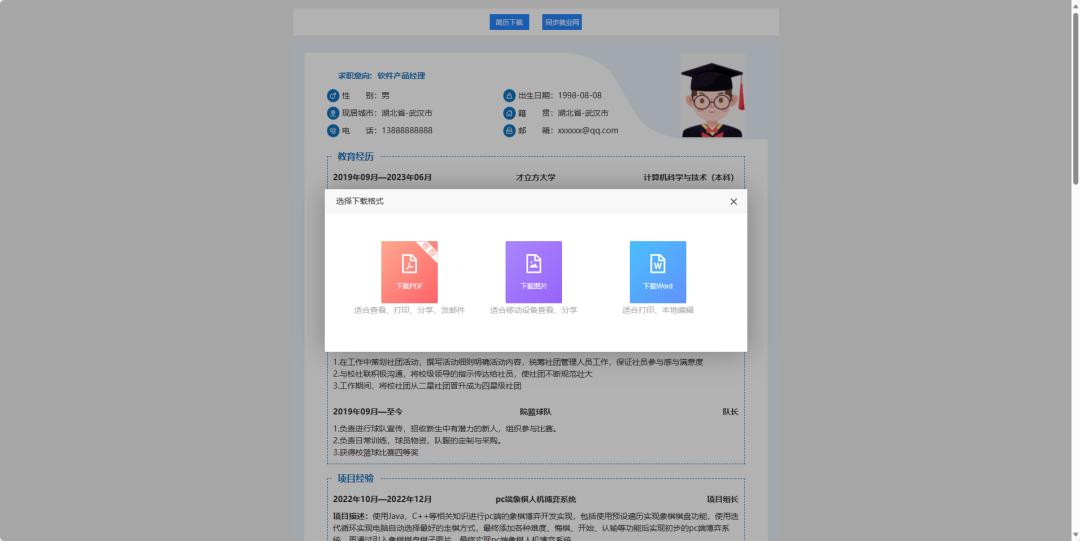This screenshot has width=1080, height=541.
Task: Click the phone icon beside 电话
Action: pos(333,131)
